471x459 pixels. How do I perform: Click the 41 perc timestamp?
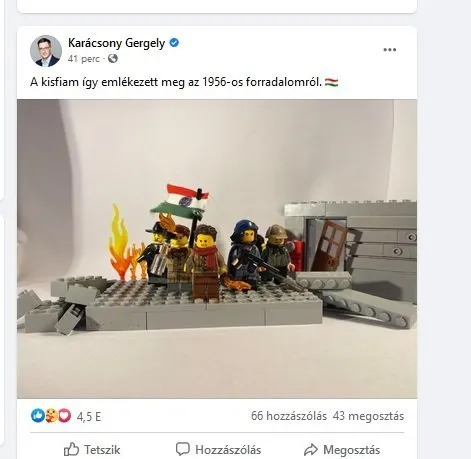coord(84,59)
